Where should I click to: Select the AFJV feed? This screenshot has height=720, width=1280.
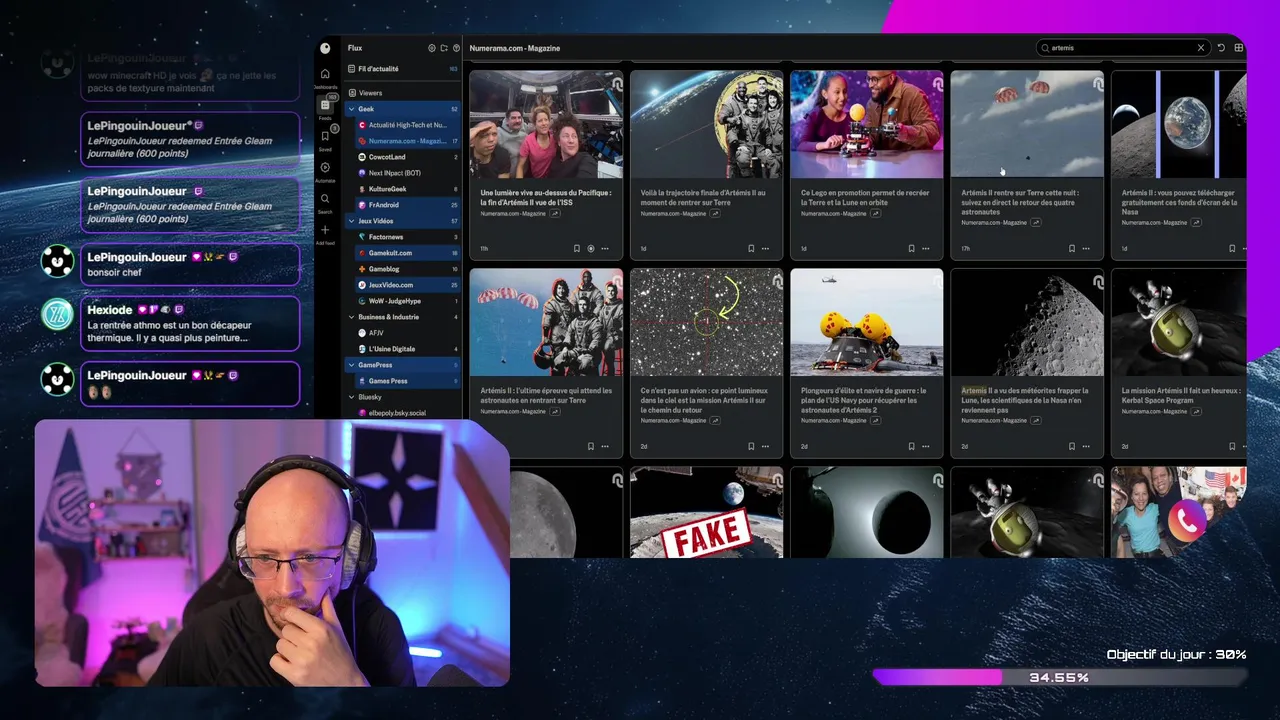click(408, 333)
